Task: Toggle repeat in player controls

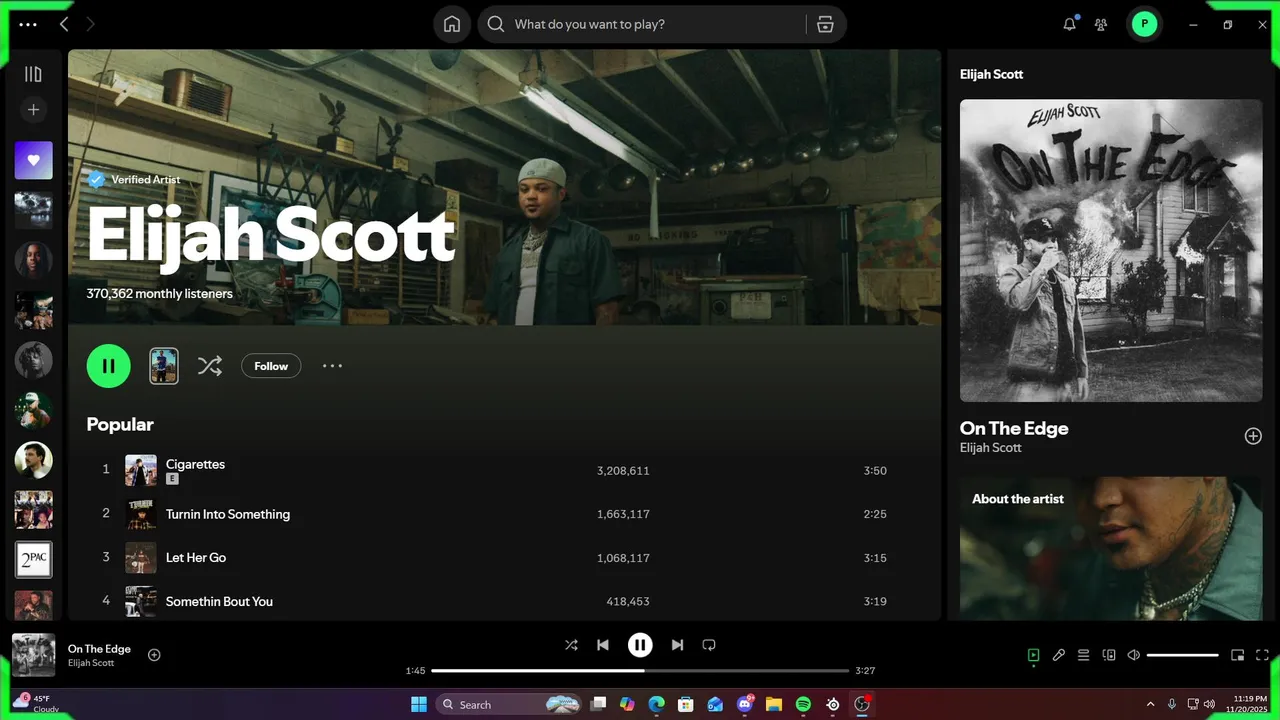Action: (x=709, y=645)
